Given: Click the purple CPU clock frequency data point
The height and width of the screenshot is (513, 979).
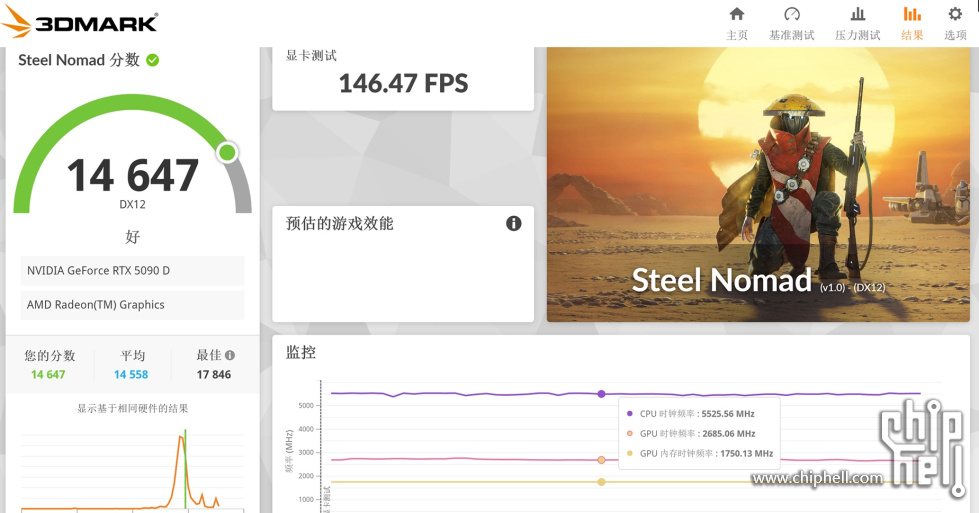Looking at the screenshot, I should point(601,394).
